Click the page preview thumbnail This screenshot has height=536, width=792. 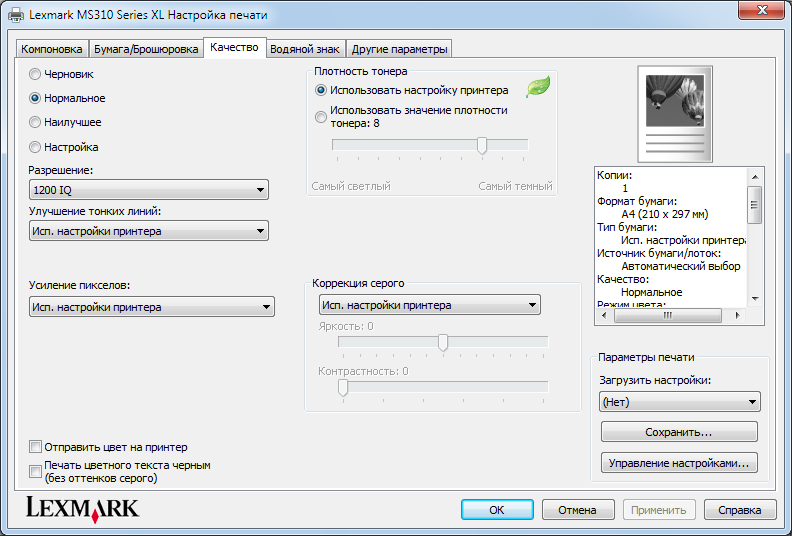pyautogui.click(x=675, y=114)
